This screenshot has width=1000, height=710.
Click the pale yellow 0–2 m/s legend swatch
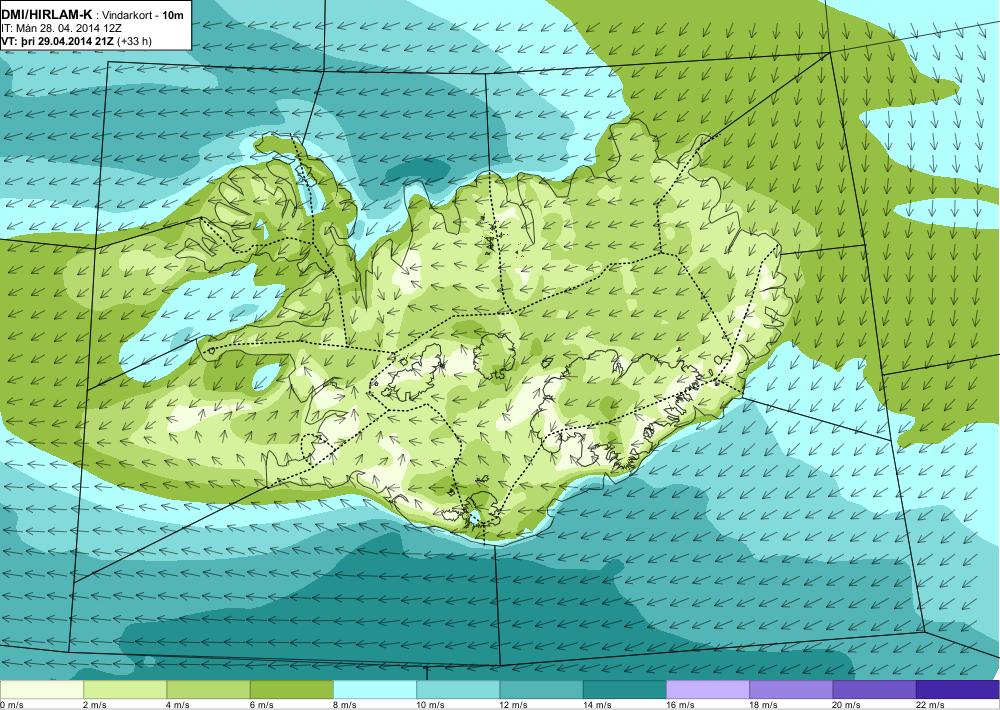[x=41, y=690]
